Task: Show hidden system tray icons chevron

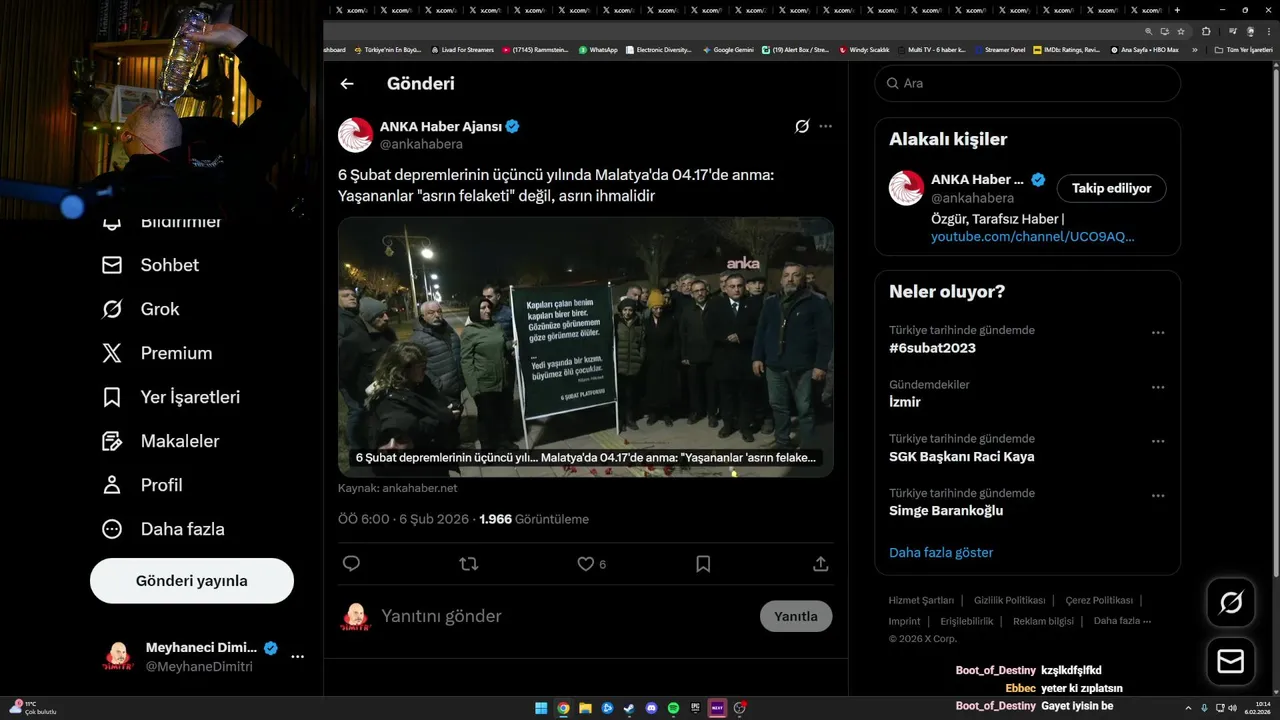Action: (x=1189, y=708)
